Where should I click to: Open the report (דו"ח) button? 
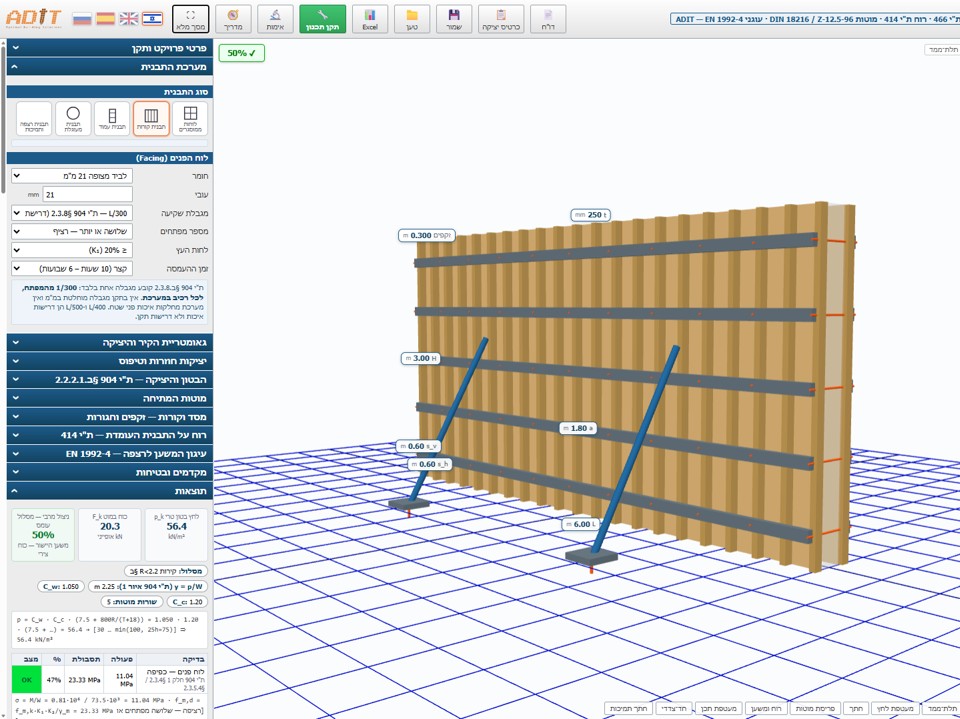click(x=548, y=19)
